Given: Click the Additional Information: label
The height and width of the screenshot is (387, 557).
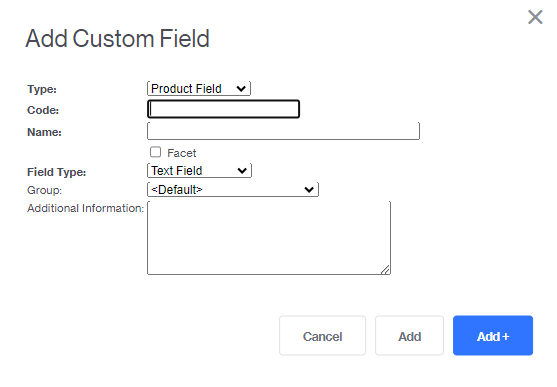Looking at the screenshot, I should point(86,208).
